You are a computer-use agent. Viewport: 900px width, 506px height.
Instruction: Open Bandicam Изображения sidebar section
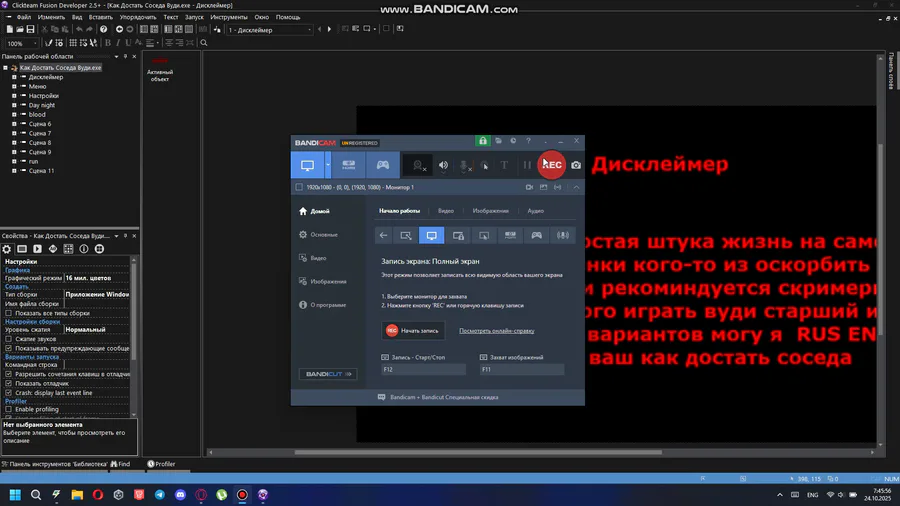(x=323, y=282)
